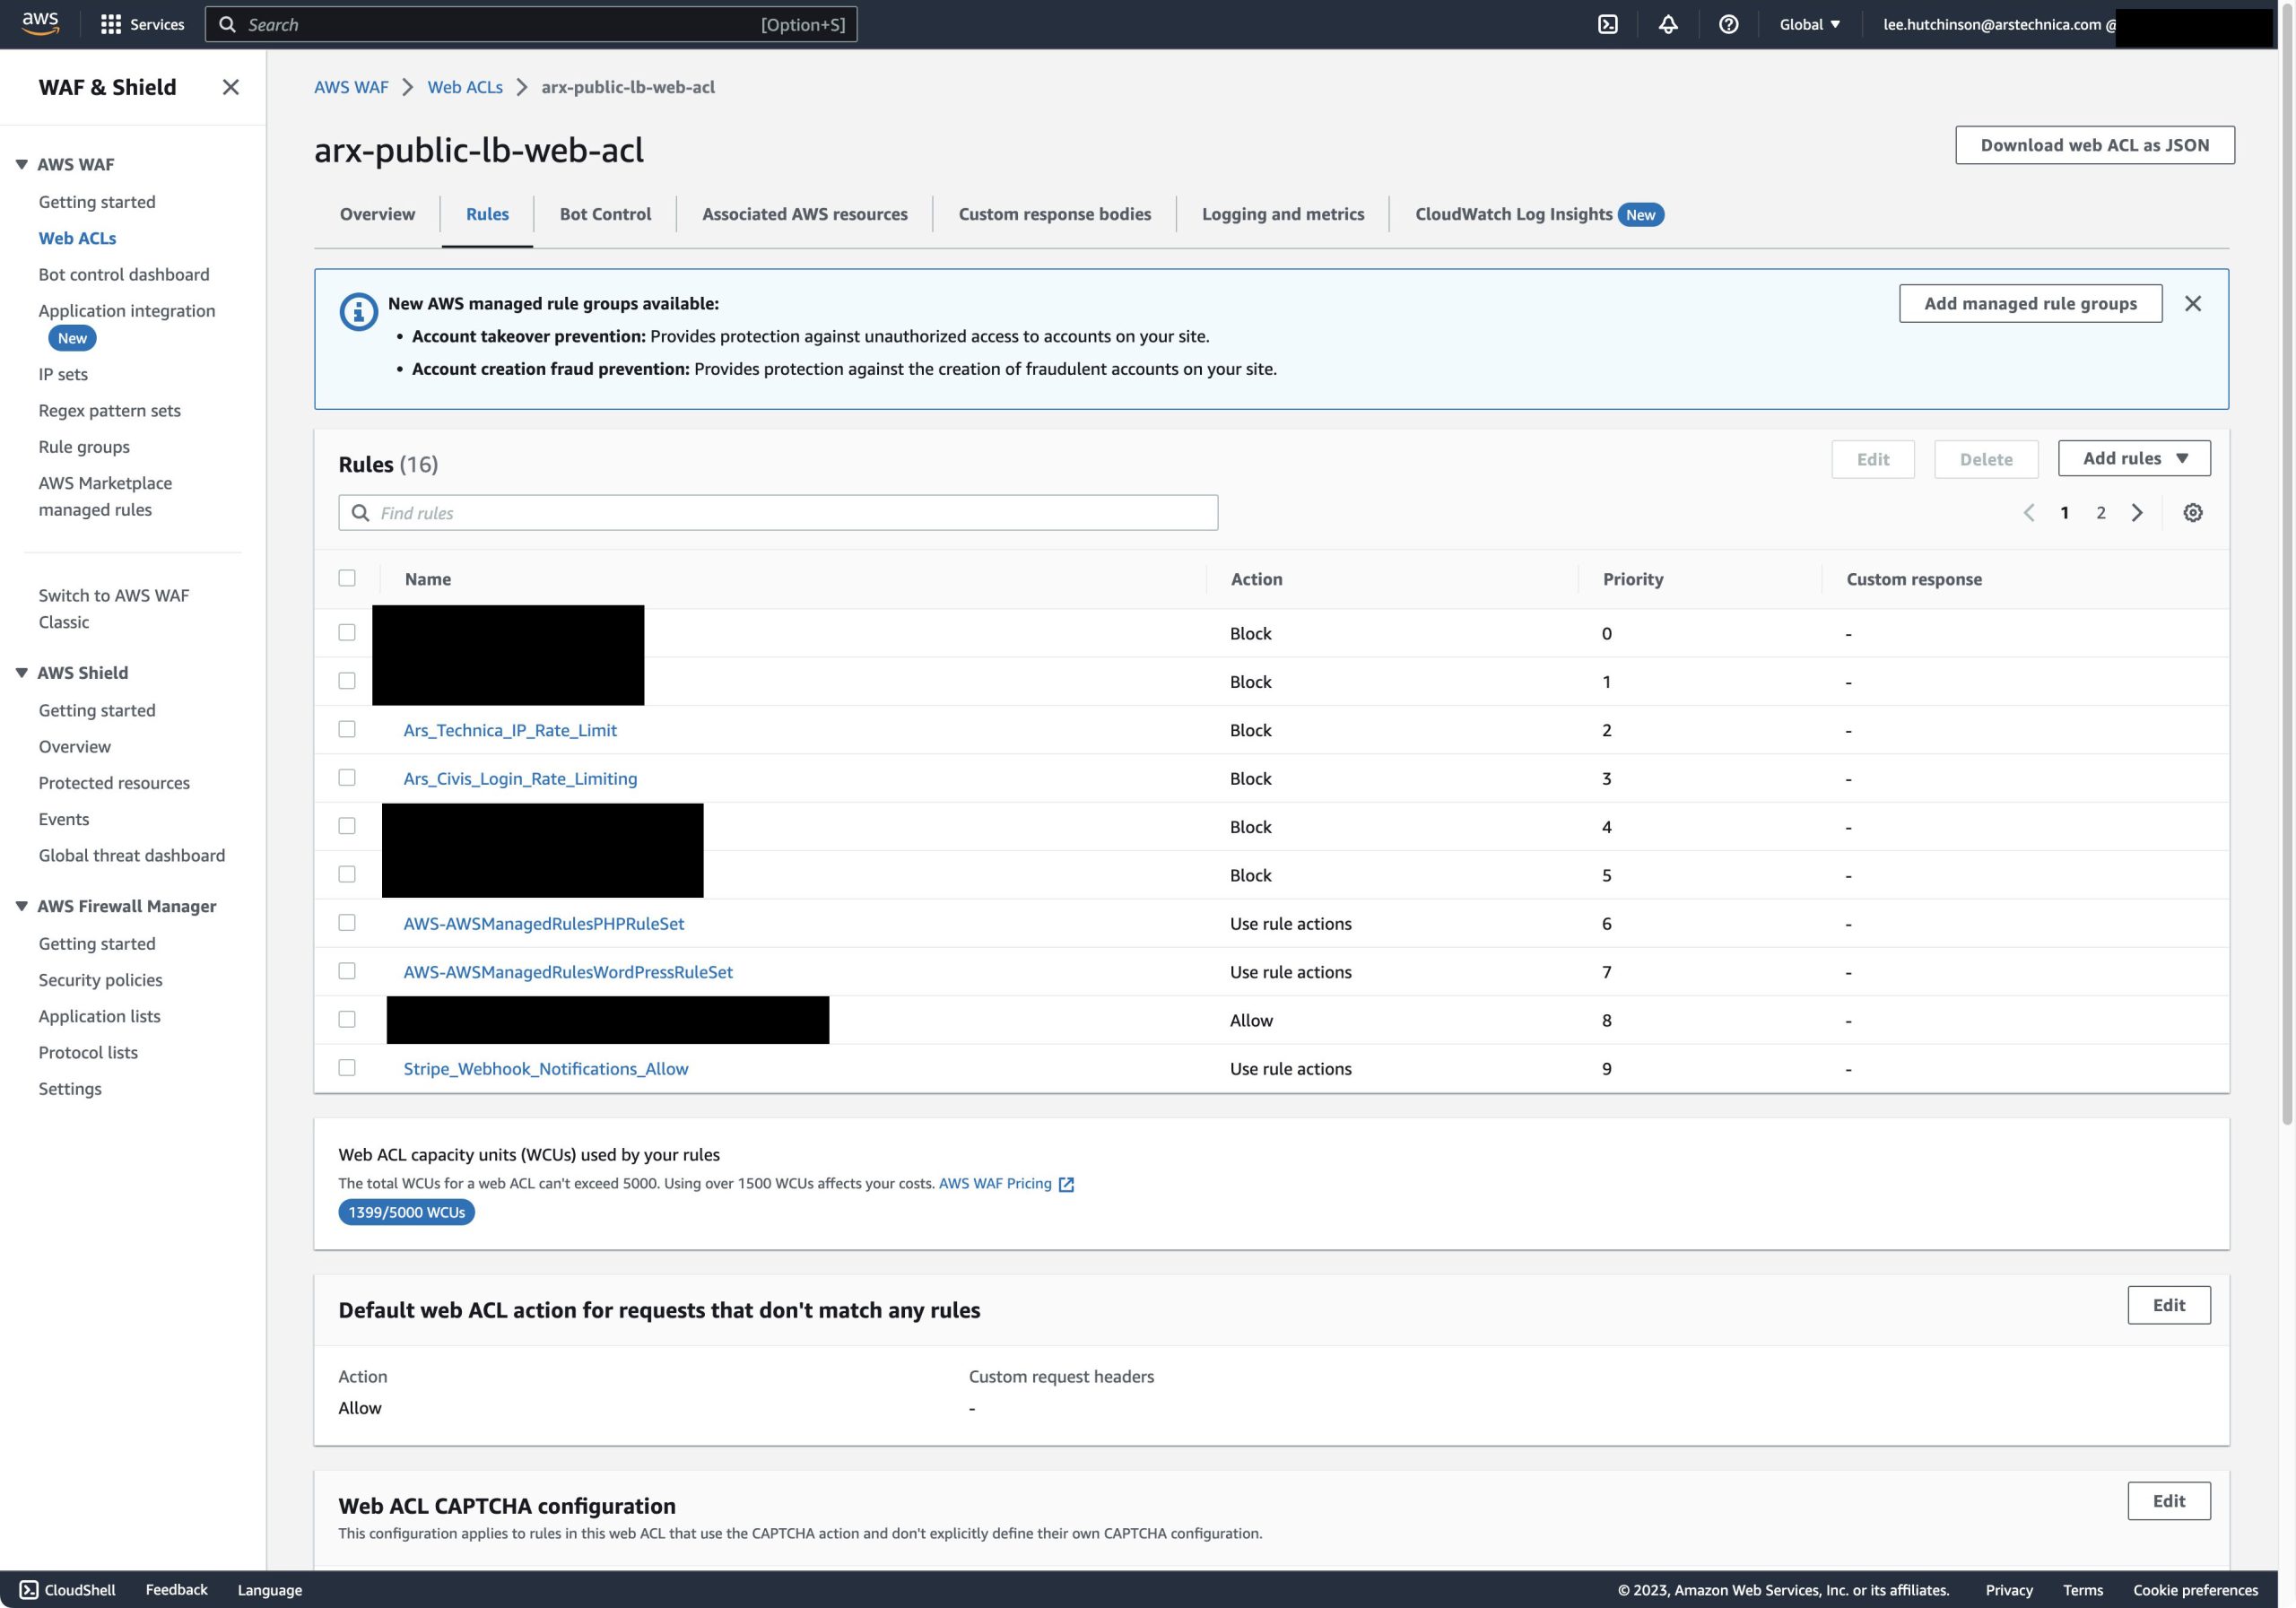The width and height of the screenshot is (2296, 1608).
Task: Open the Services grid menu icon
Action: (x=111, y=24)
